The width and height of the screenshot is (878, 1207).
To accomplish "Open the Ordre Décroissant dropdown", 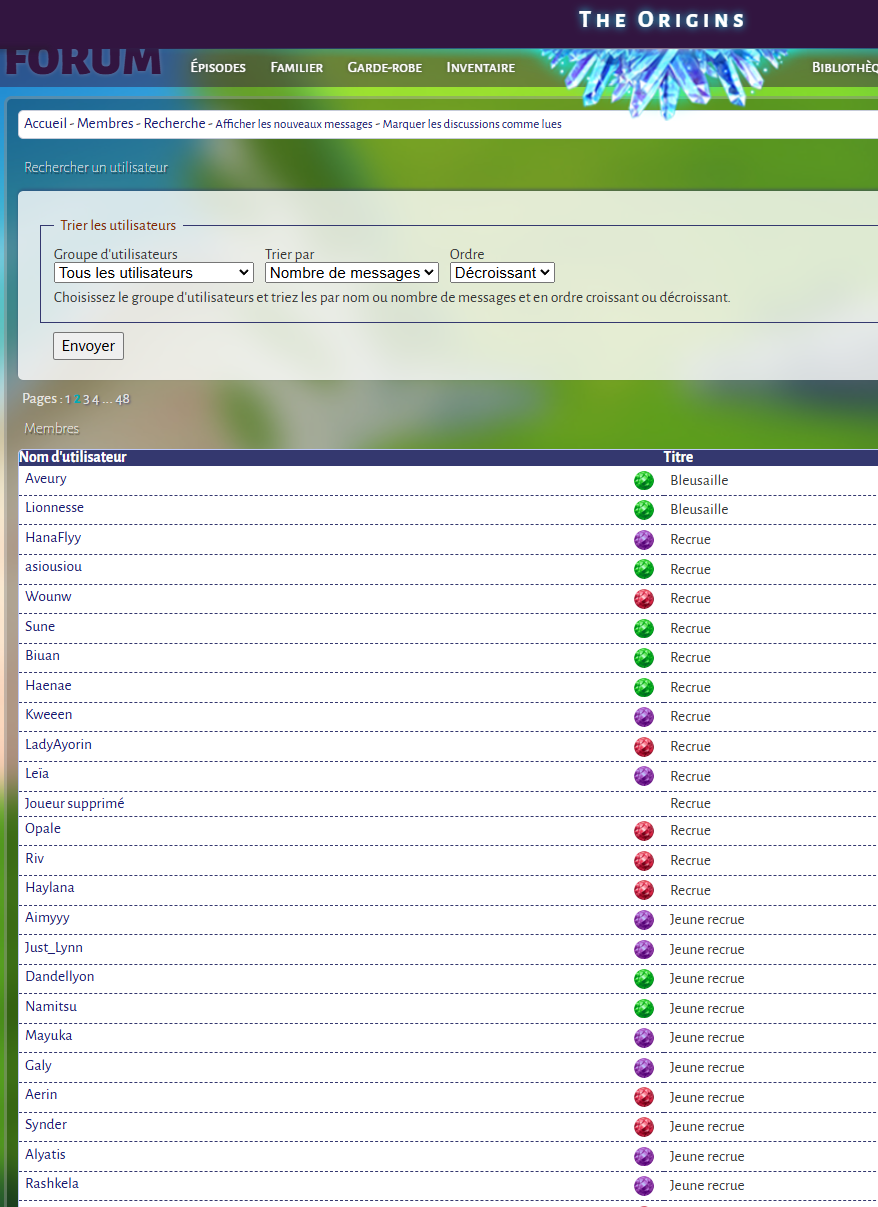I will click(502, 272).
